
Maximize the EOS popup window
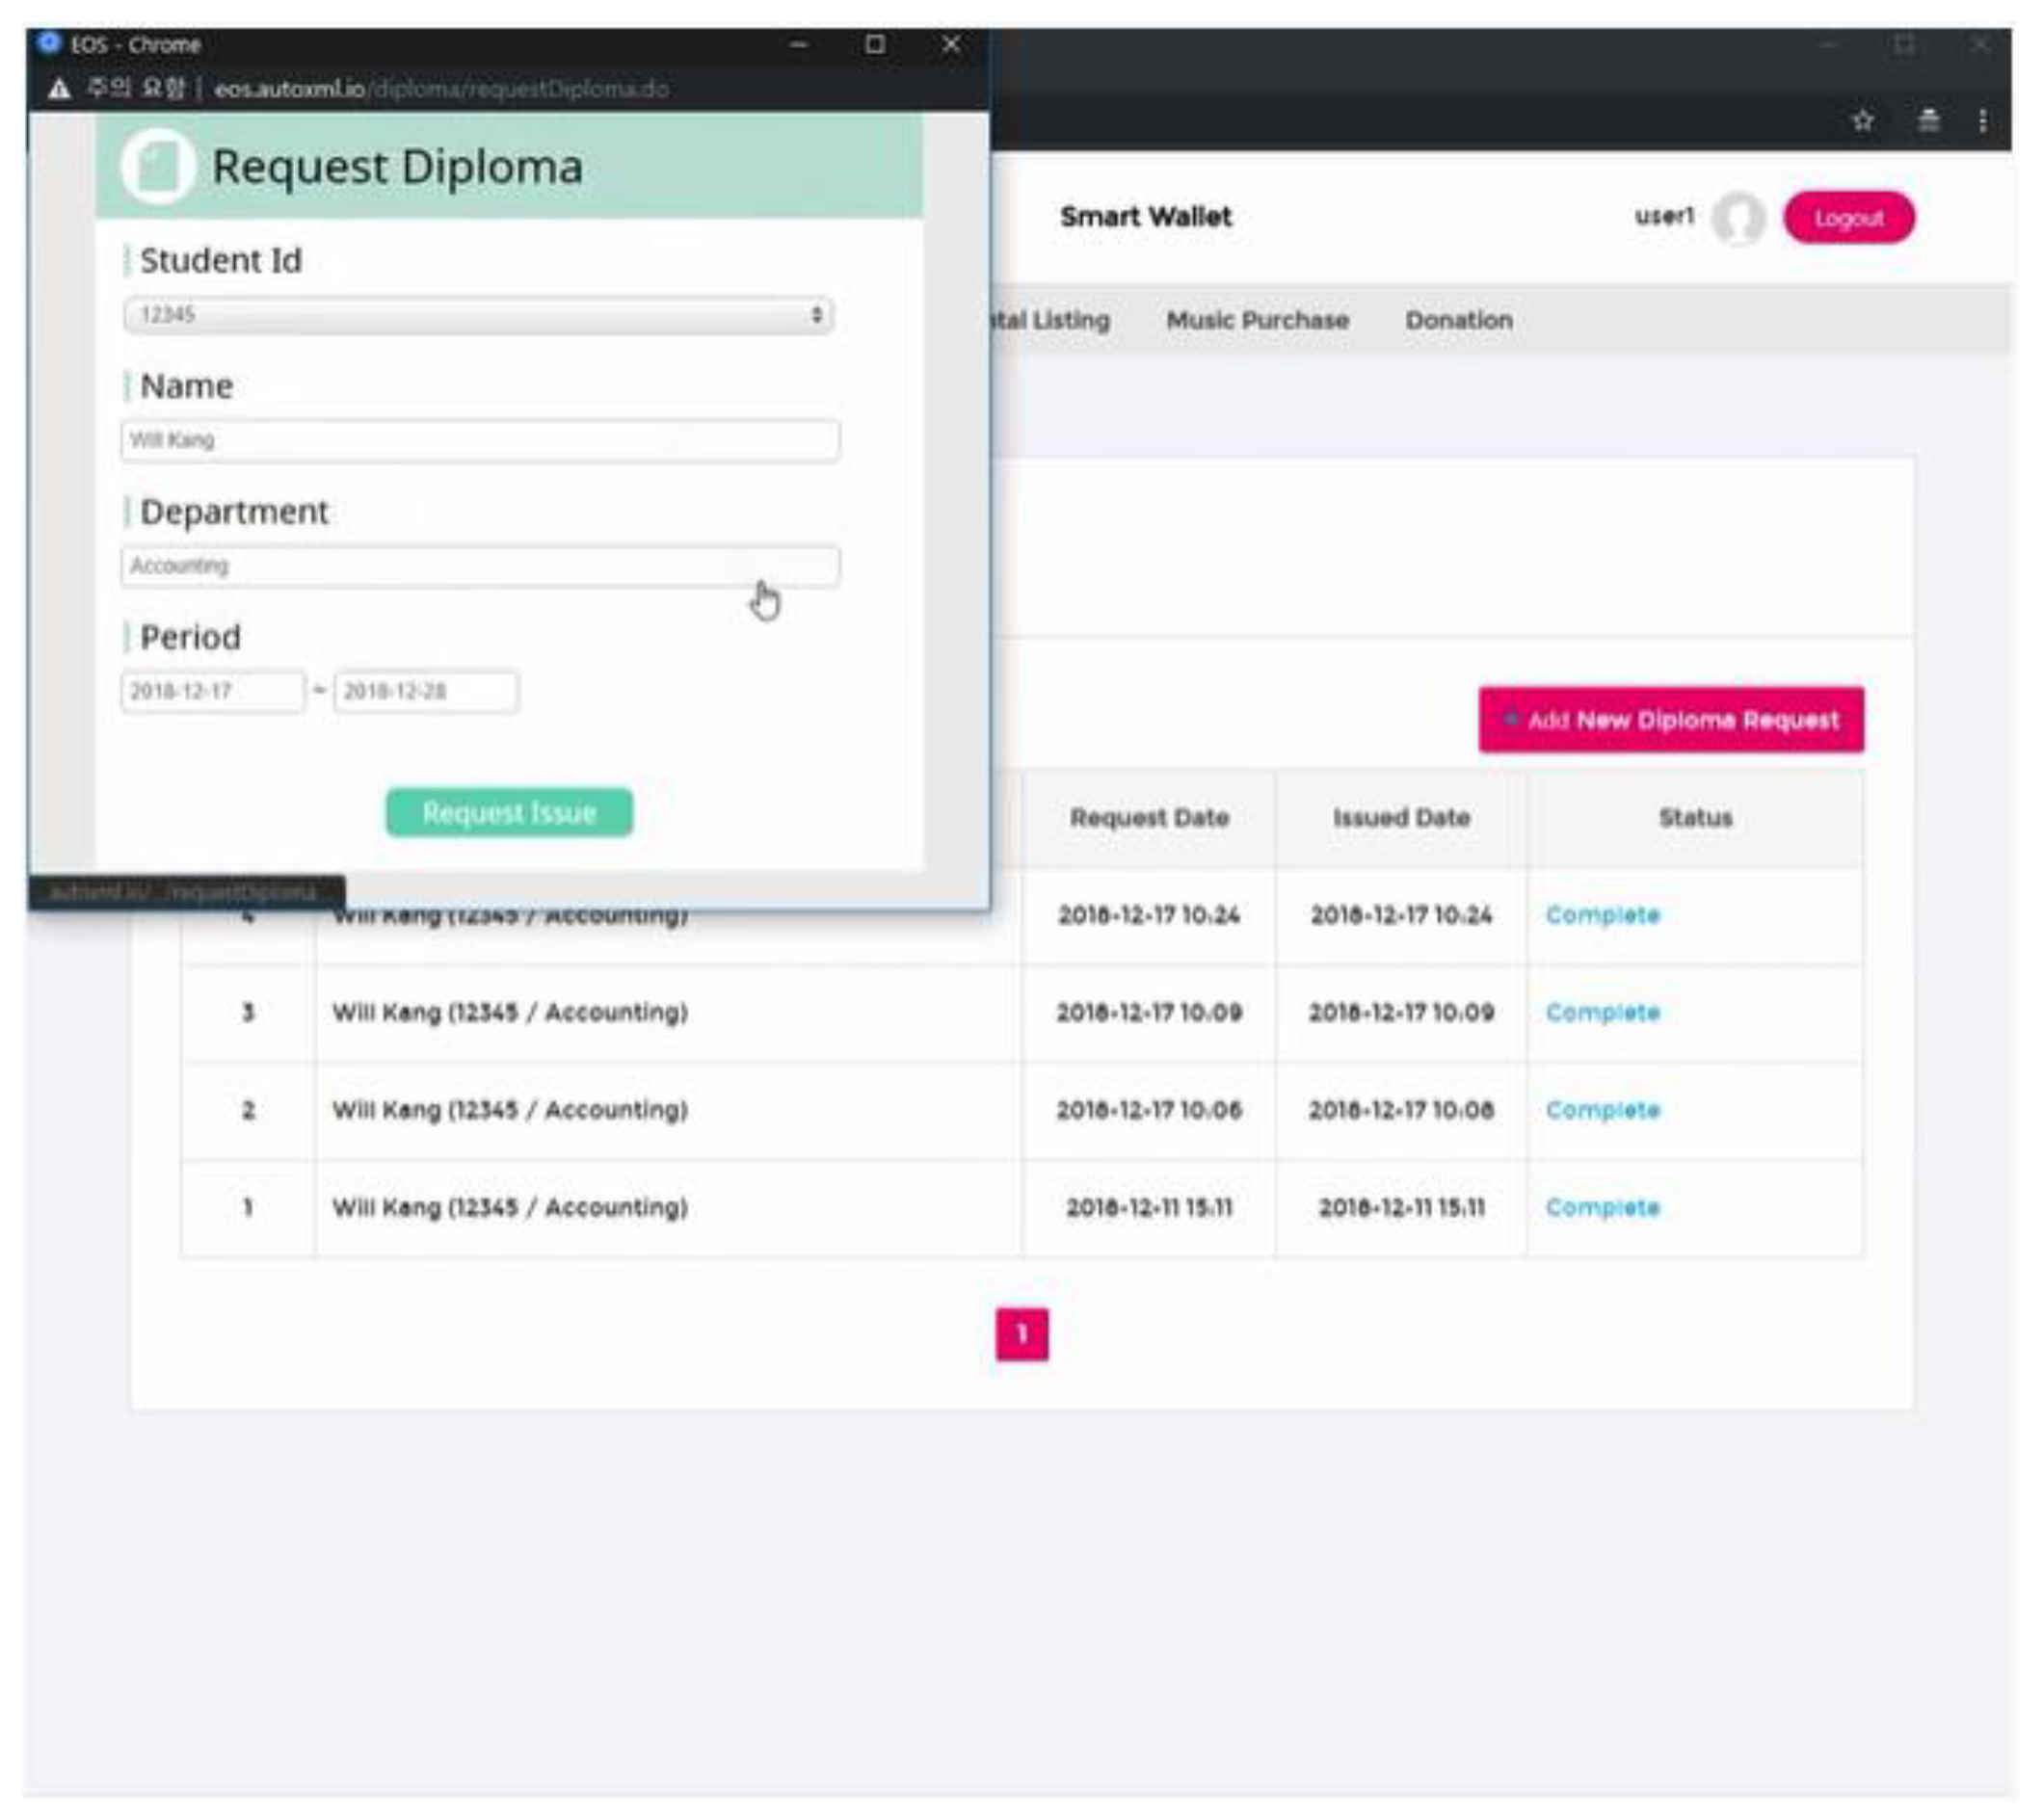pyautogui.click(x=874, y=44)
